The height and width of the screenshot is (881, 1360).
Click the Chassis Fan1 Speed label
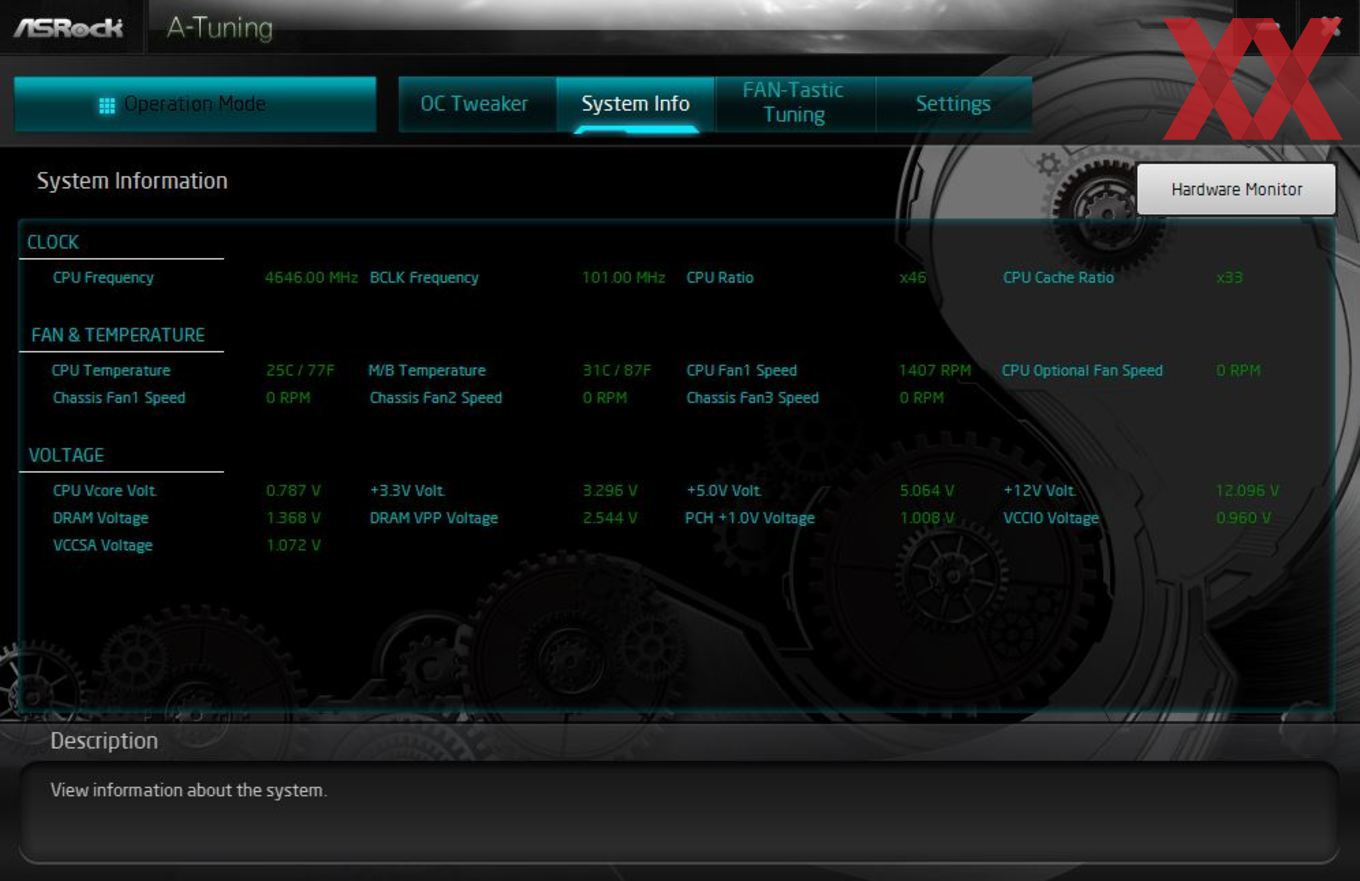(119, 397)
